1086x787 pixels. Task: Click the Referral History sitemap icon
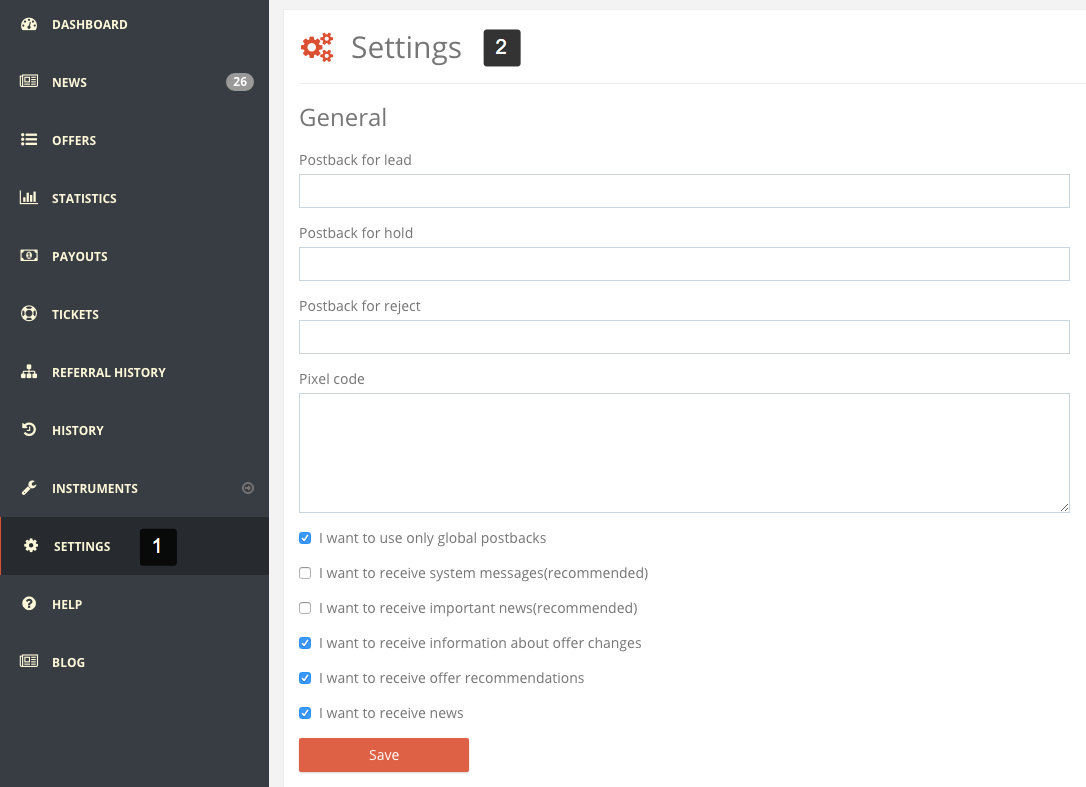[29, 372]
